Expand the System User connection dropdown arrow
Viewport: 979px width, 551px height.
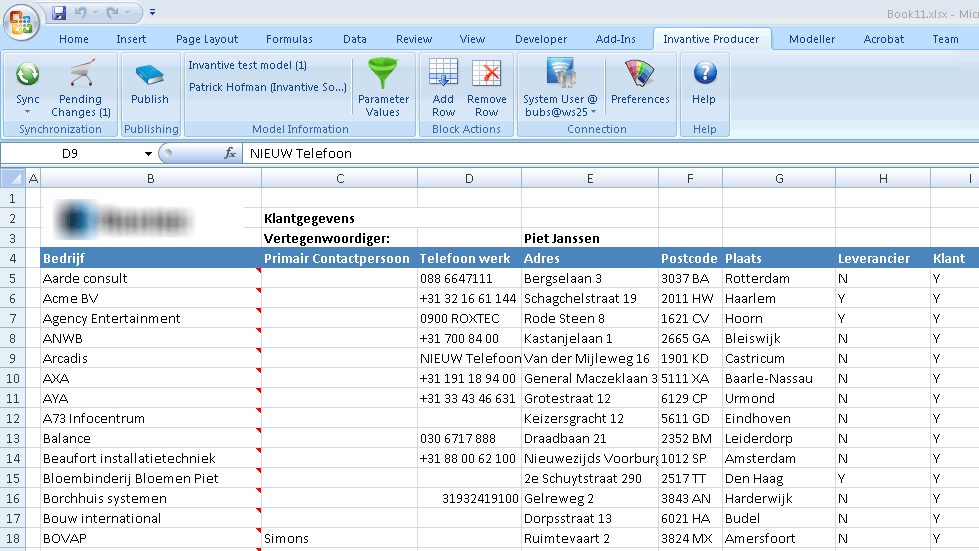[593, 112]
